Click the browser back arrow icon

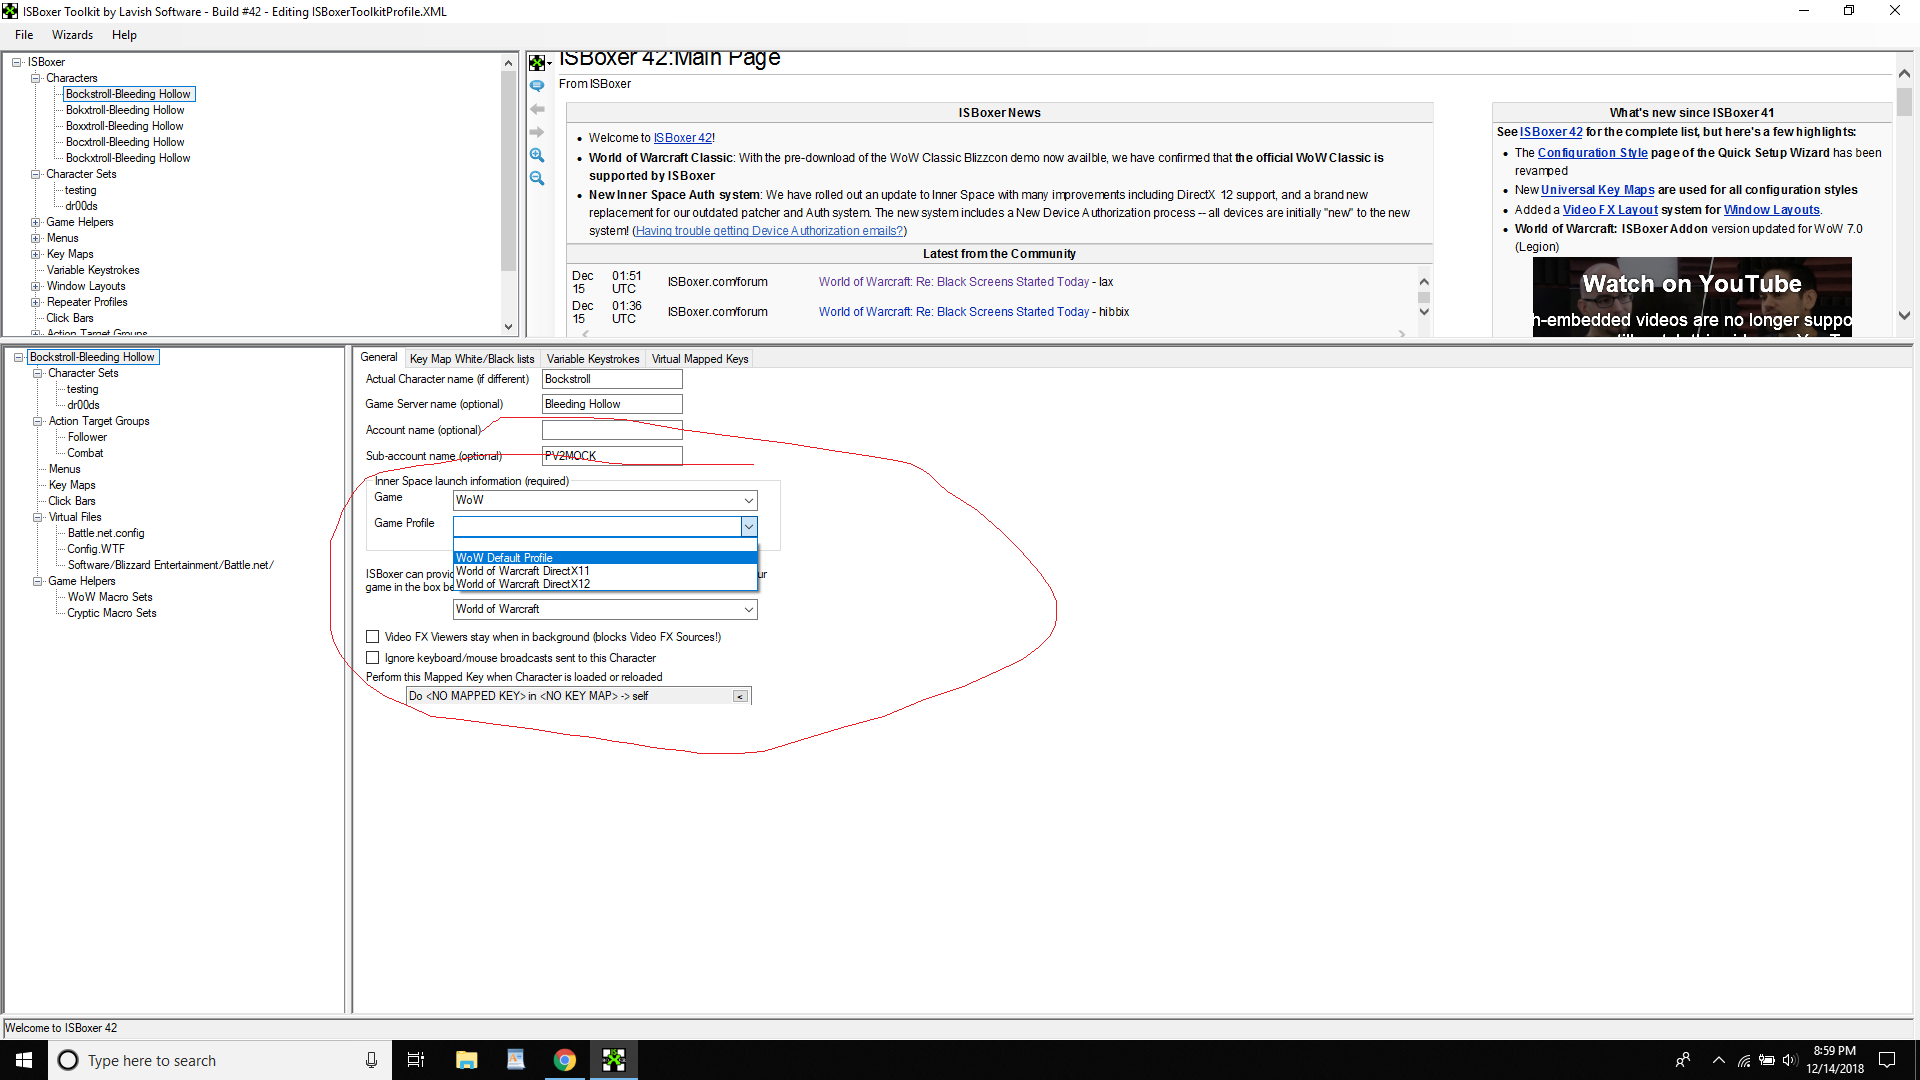click(537, 109)
